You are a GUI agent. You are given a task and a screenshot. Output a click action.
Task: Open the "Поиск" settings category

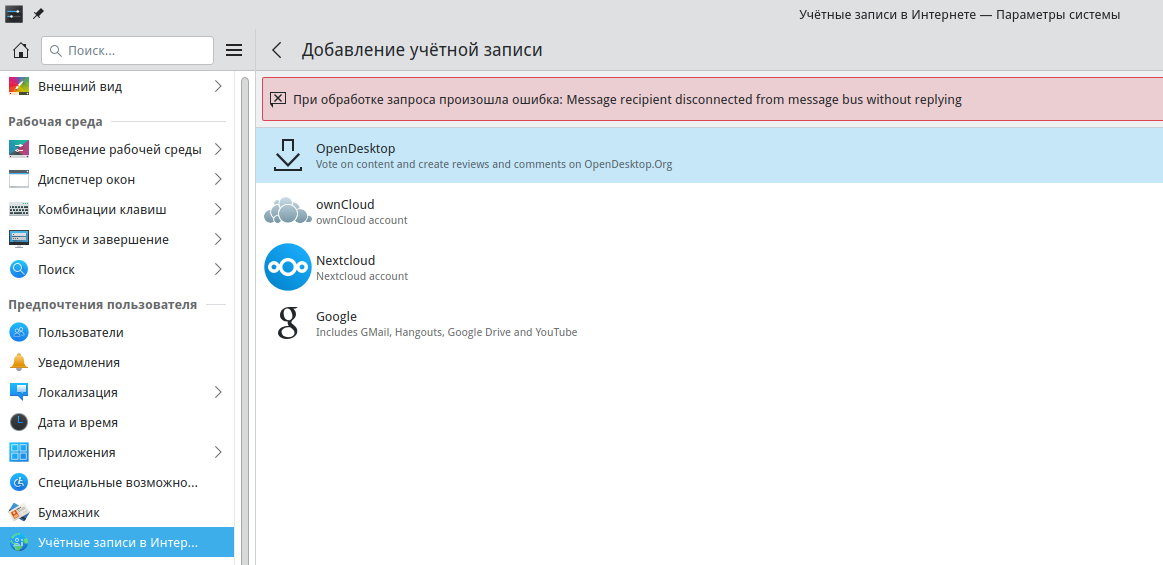[x=116, y=269]
